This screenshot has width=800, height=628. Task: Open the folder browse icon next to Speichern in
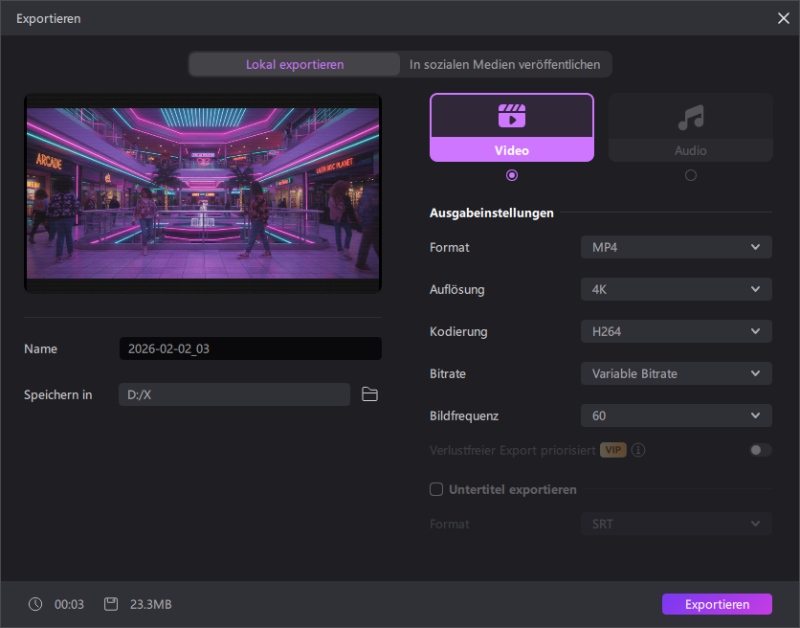(x=370, y=395)
